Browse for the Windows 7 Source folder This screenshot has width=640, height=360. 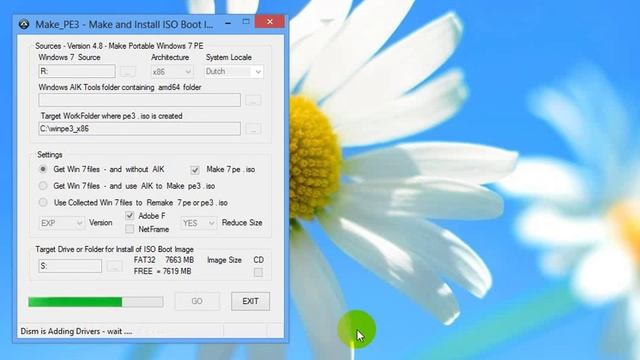point(128,72)
